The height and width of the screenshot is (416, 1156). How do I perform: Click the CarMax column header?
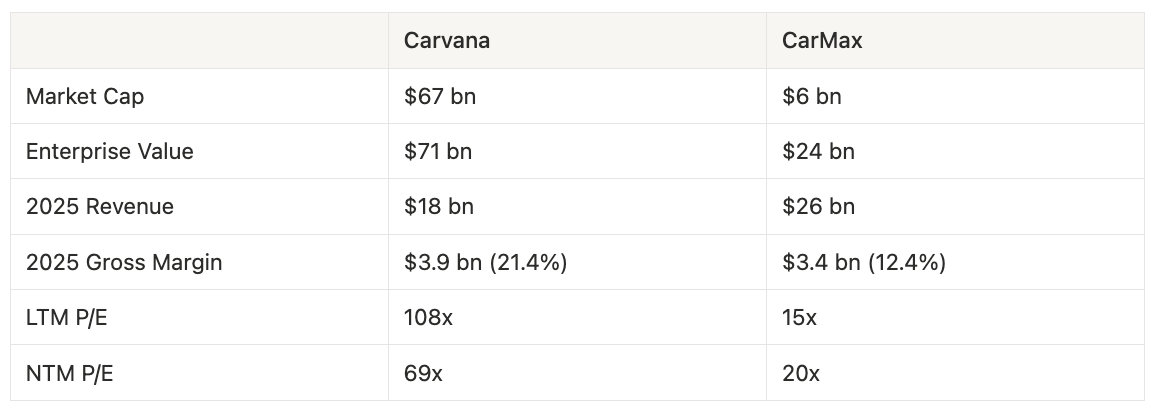pos(822,41)
